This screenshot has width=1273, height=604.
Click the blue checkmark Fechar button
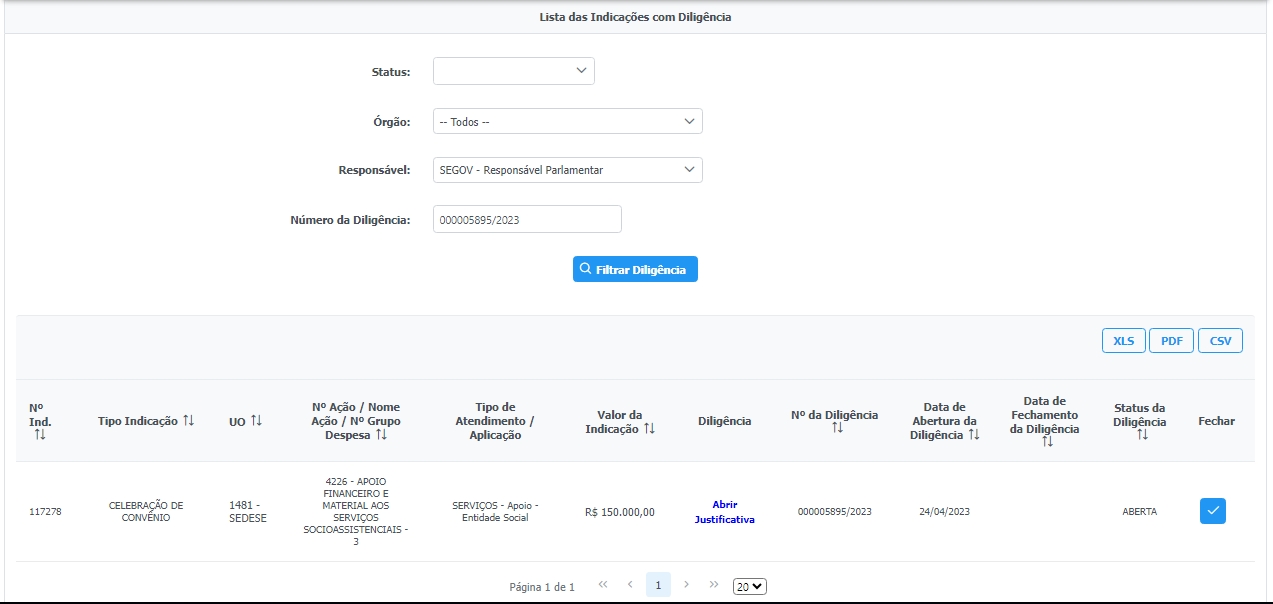click(1212, 511)
